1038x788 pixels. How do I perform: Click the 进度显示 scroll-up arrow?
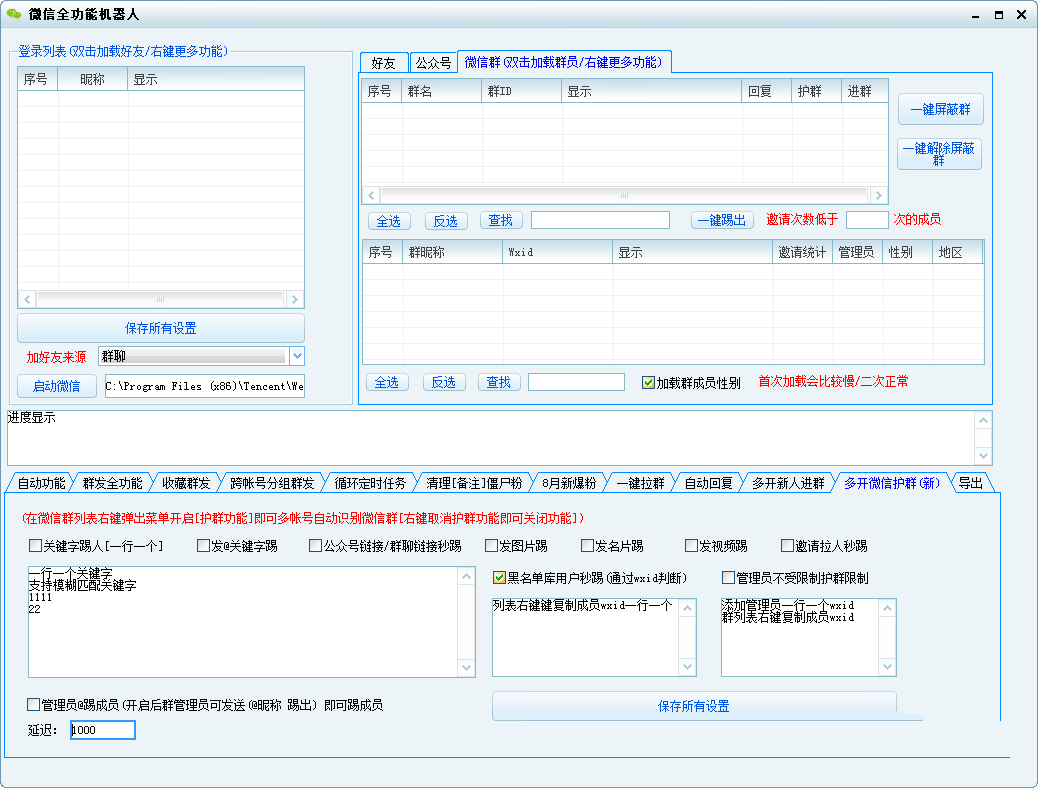[984, 420]
